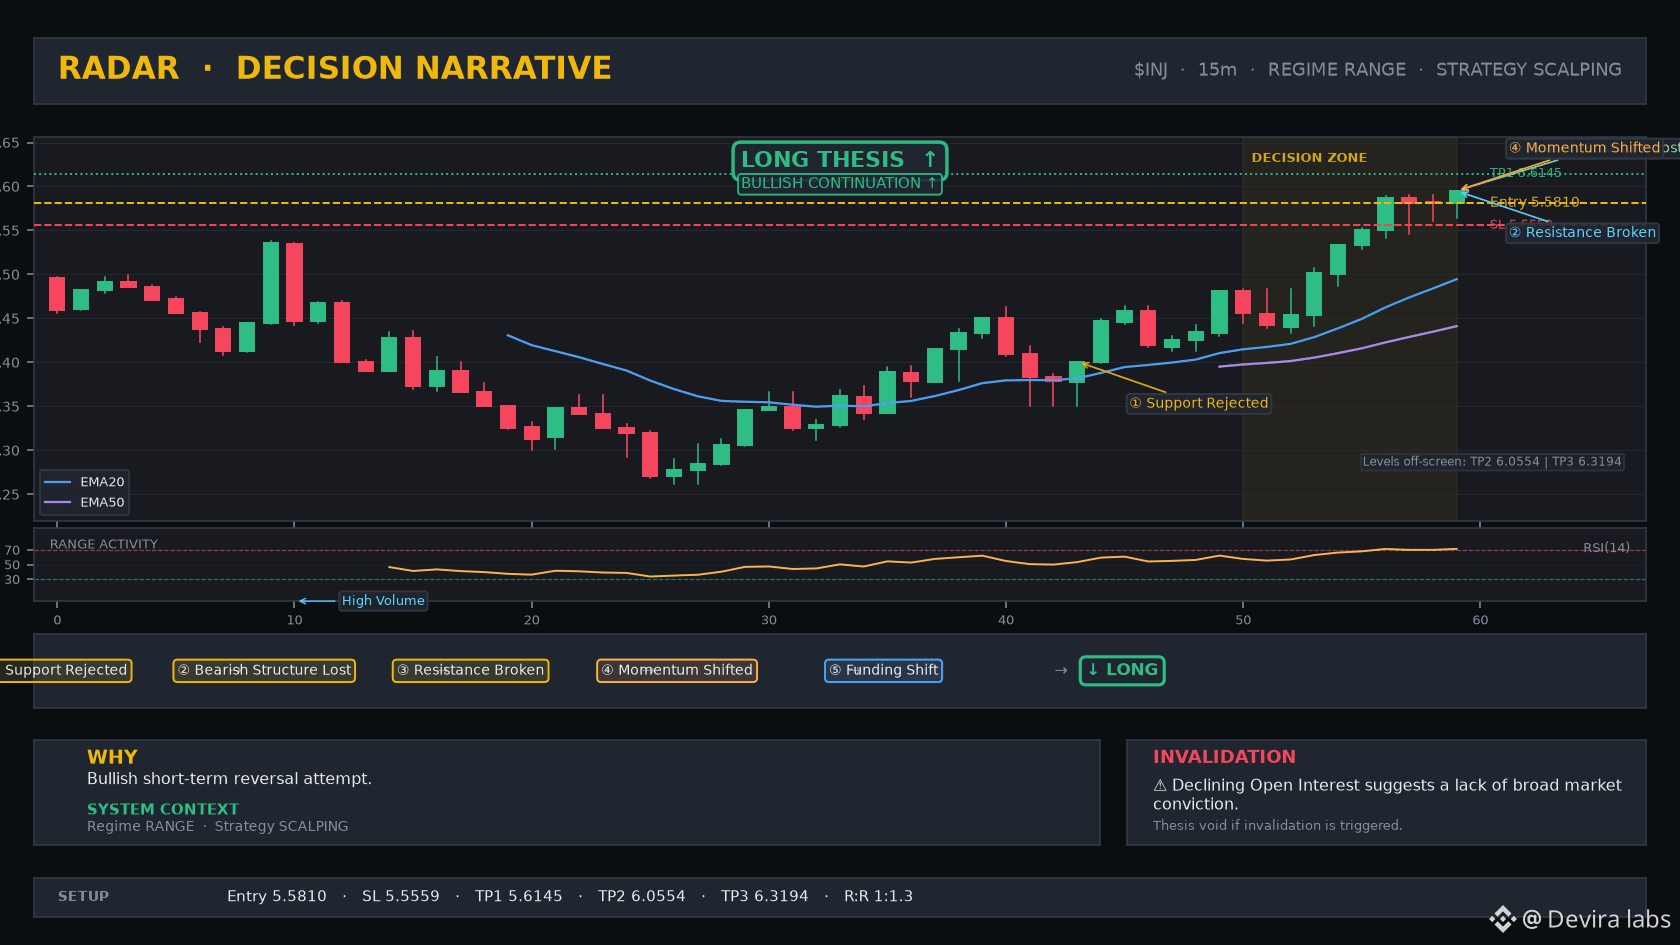Click the LONG THESIS up-arrow banner
Viewport: 1680px width, 945px height.
pyautogui.click(x=839, y=160)
